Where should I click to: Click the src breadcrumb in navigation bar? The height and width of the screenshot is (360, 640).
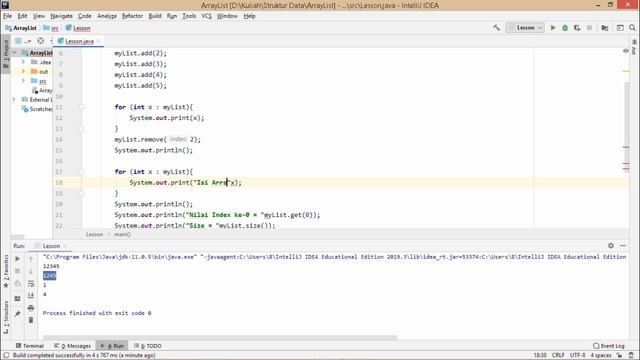[x=51, y=28]
